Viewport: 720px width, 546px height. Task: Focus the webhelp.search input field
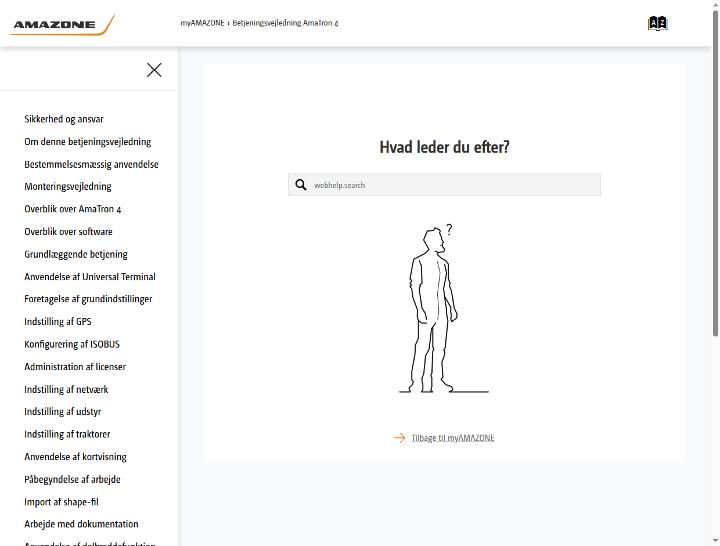[444, 185]
